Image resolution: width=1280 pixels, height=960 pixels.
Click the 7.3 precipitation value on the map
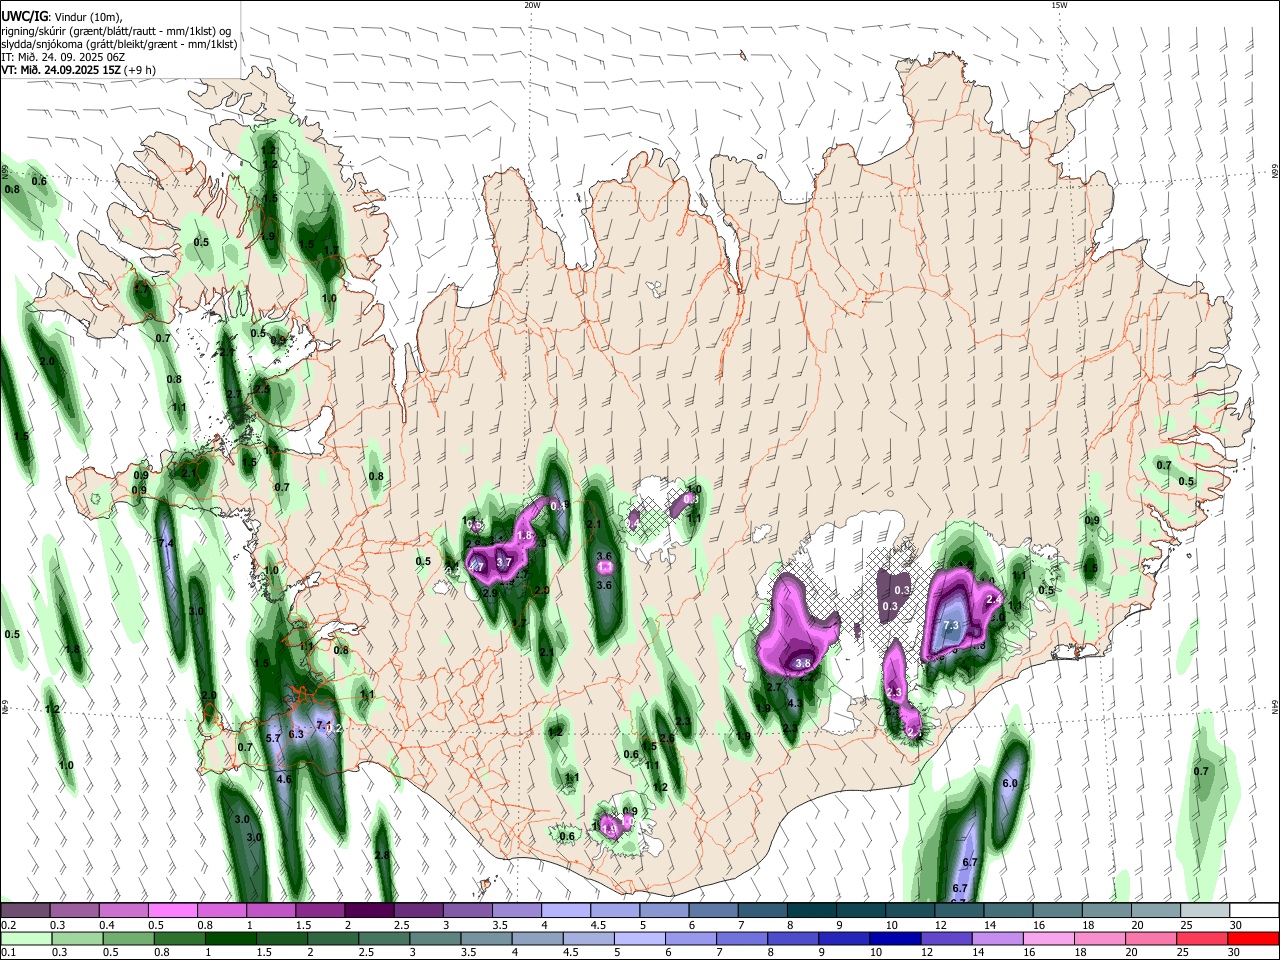pos(951,625)
